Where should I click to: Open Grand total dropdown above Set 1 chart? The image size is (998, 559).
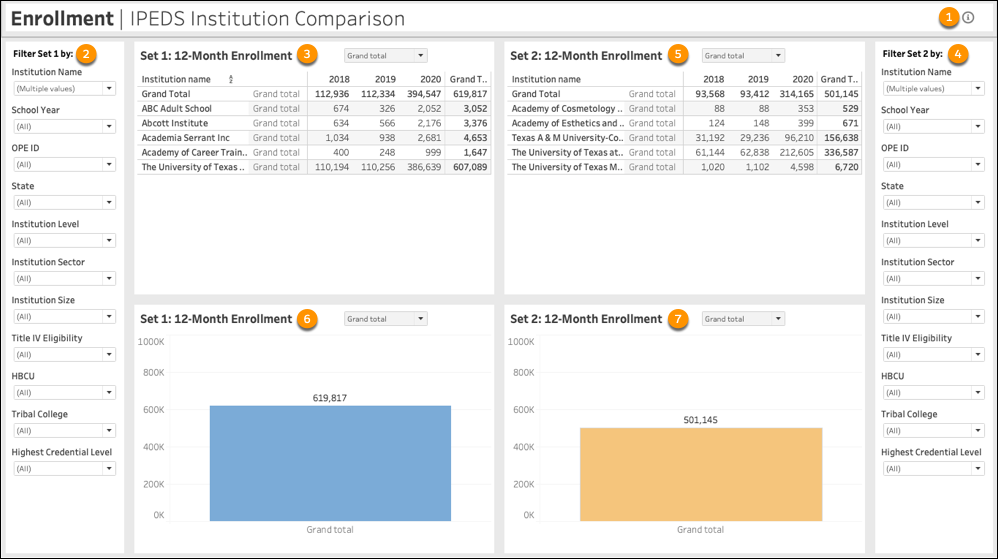pyautogui.click(x=386, y=319)
